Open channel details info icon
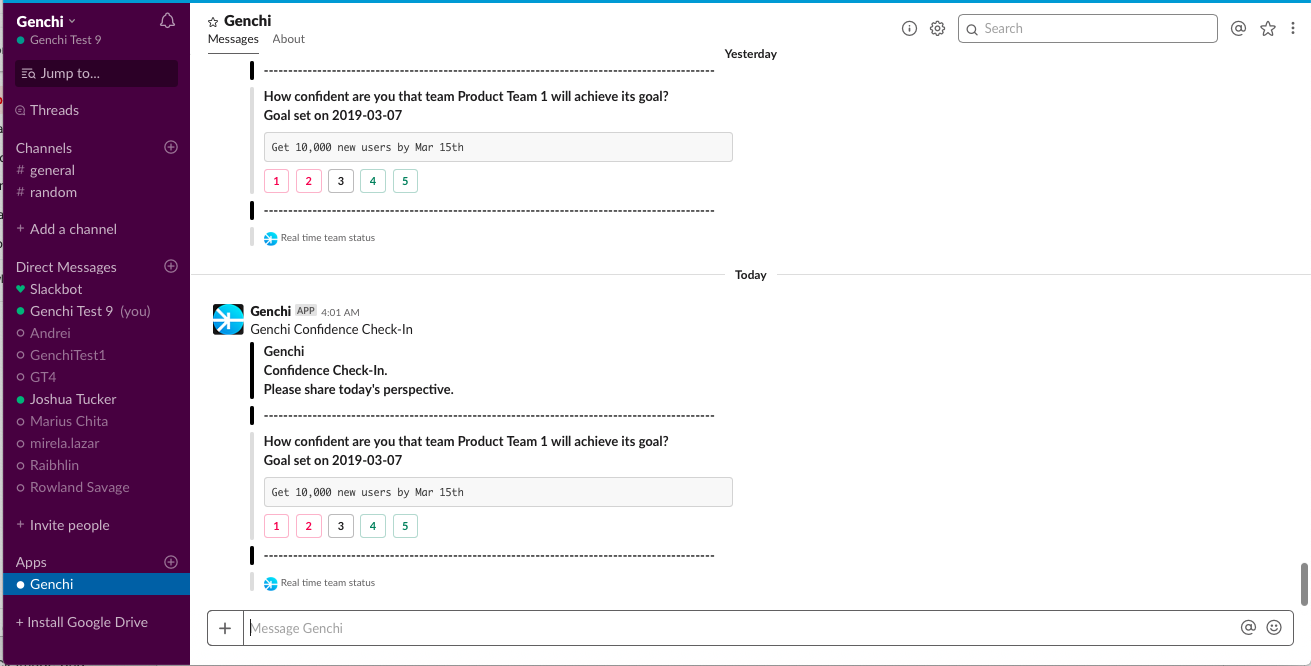The width and height of the screenshot is (1311, 666). (x=909, y=29)
